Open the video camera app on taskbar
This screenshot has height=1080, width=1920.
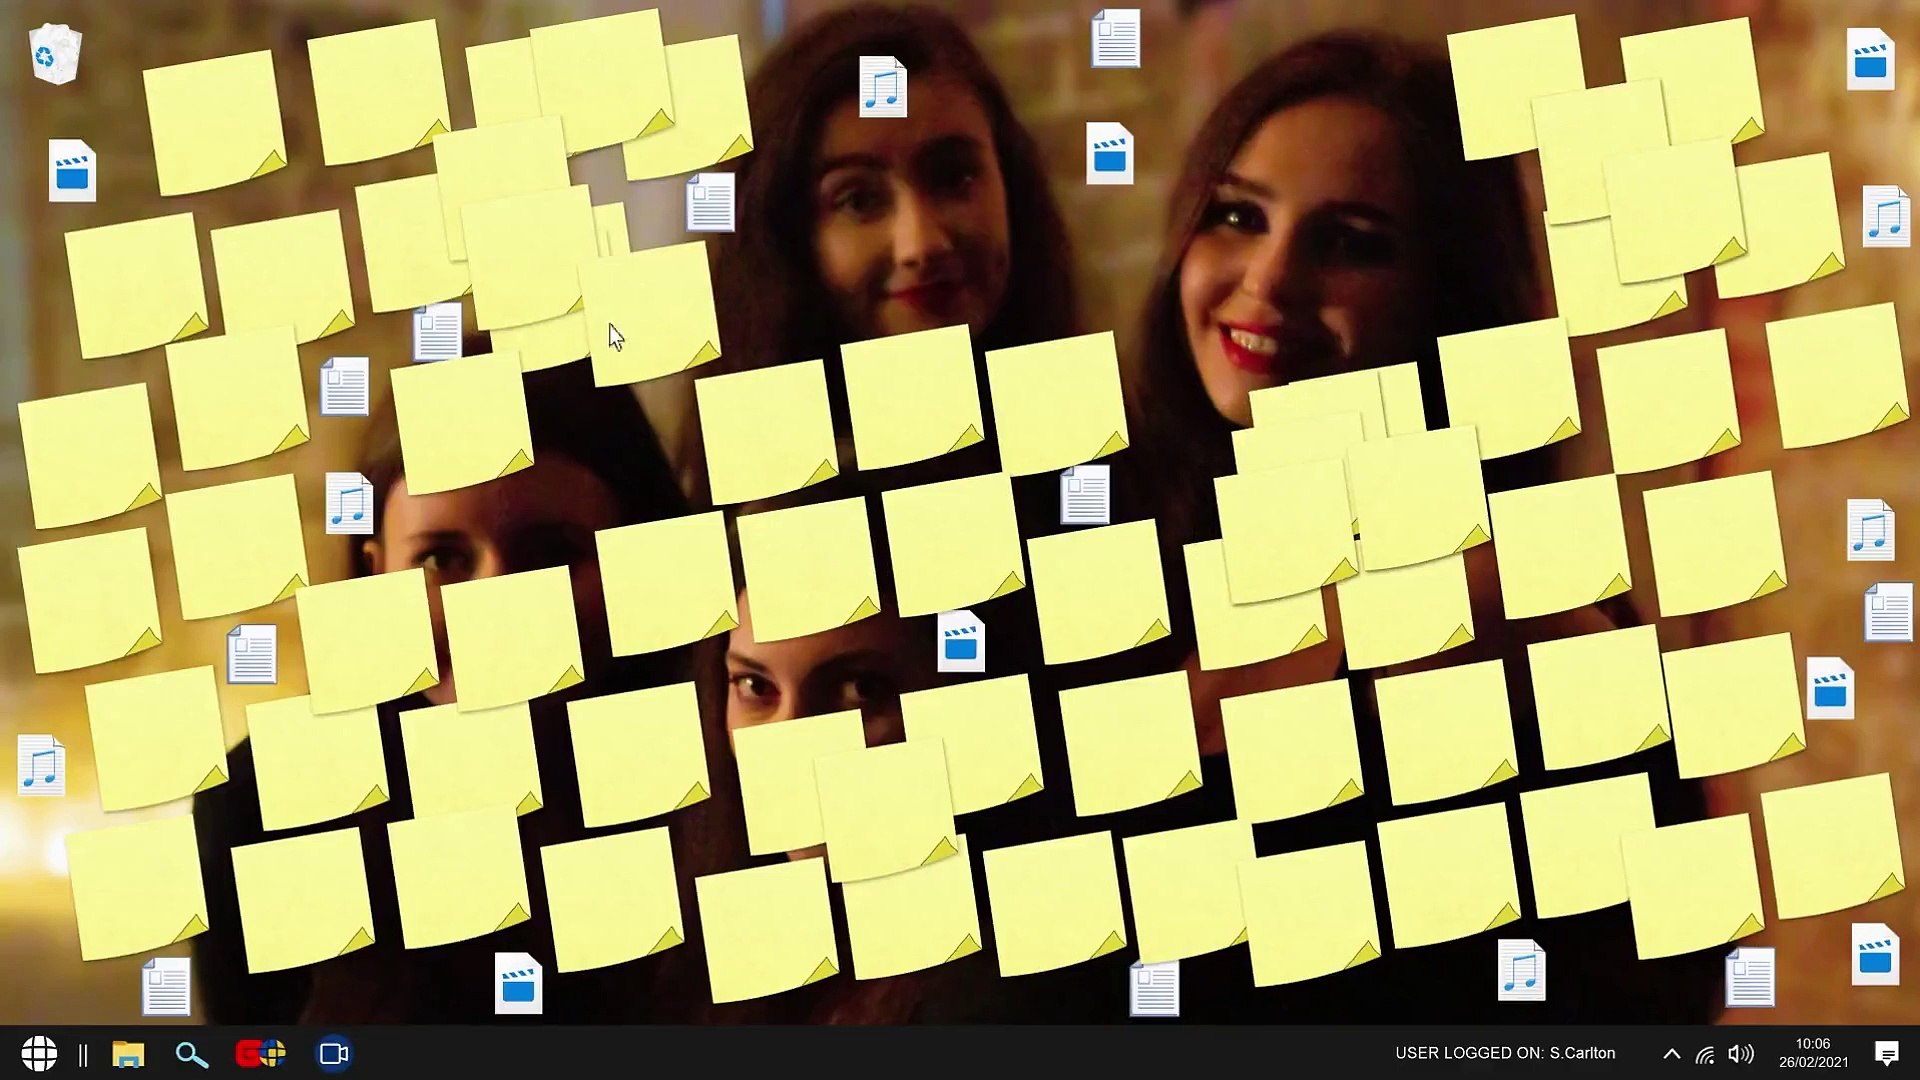[x=333, y=1054]
